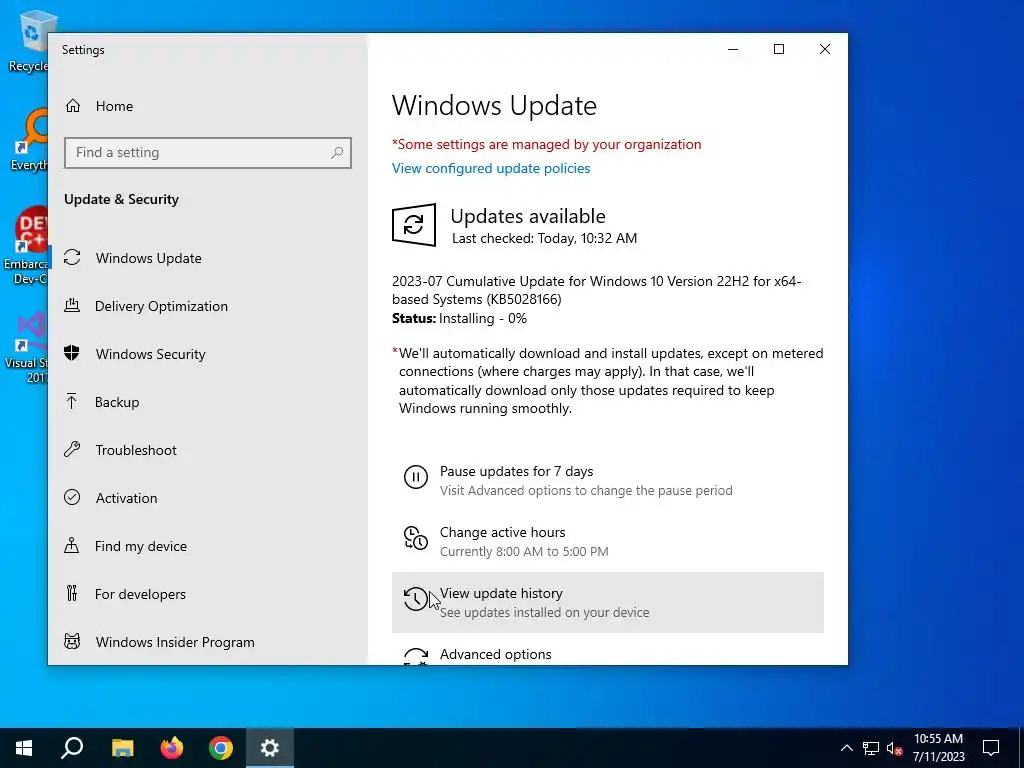The image size is (1024, 768).
Task: Click the Advanced options gear-arrows icon
Action: (416, 656)
